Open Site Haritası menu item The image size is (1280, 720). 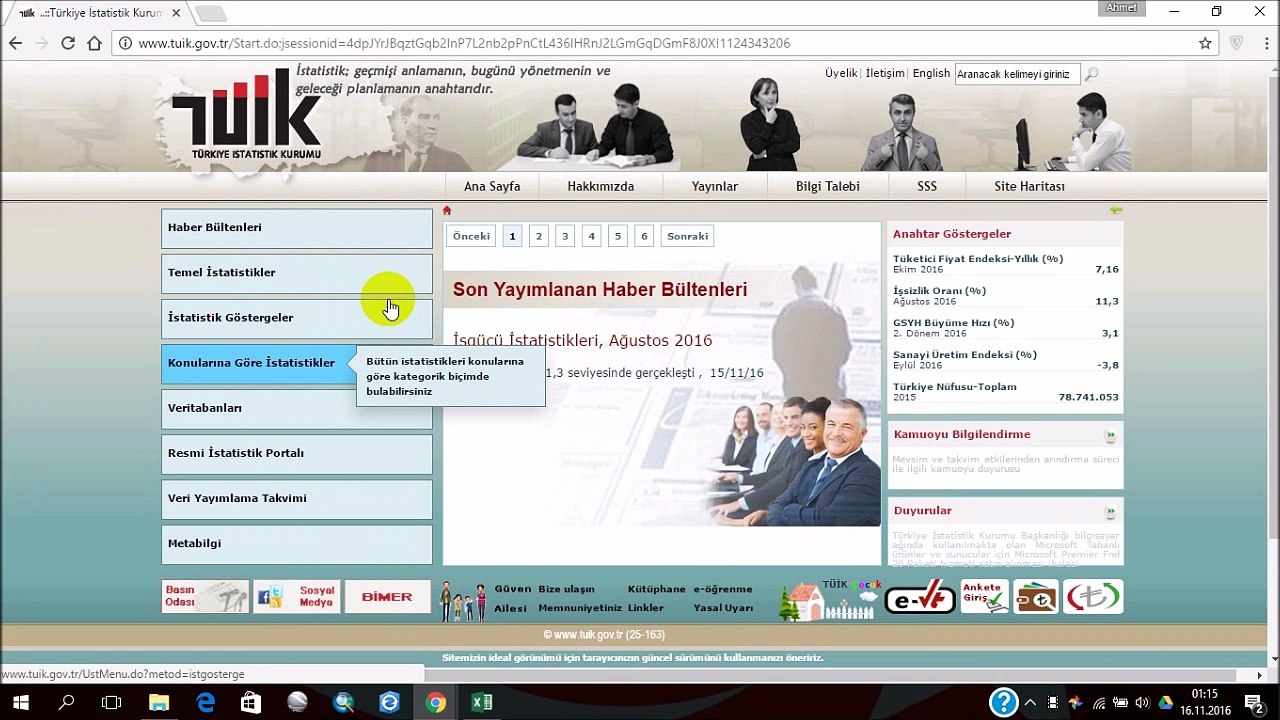click(1029, 186)
